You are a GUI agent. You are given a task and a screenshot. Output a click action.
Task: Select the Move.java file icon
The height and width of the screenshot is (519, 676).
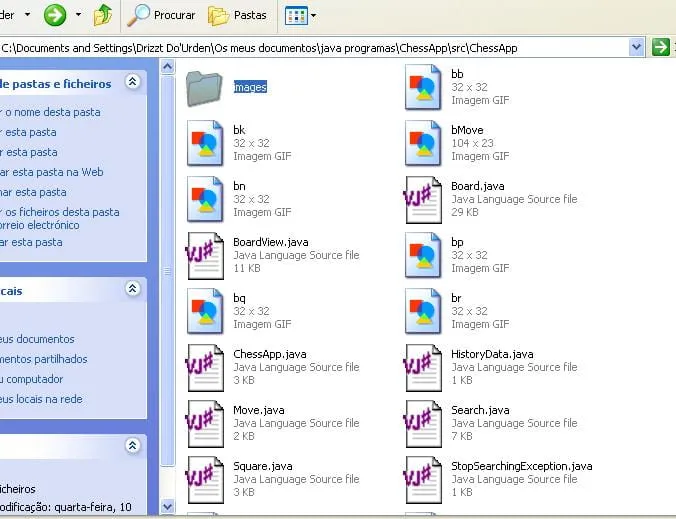point(205,424)
